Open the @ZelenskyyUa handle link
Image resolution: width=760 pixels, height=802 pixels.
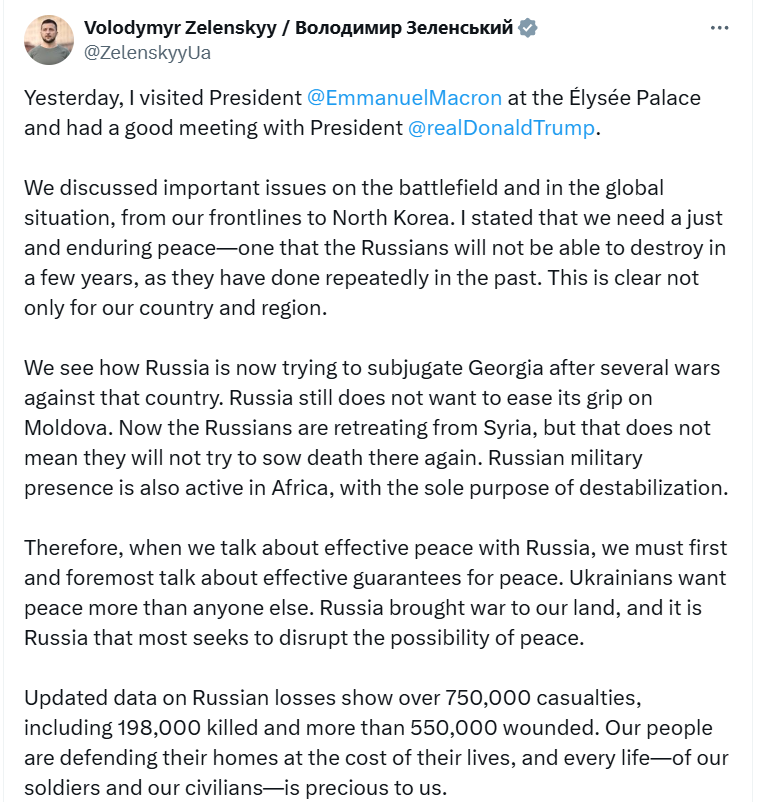click(148, 52)
